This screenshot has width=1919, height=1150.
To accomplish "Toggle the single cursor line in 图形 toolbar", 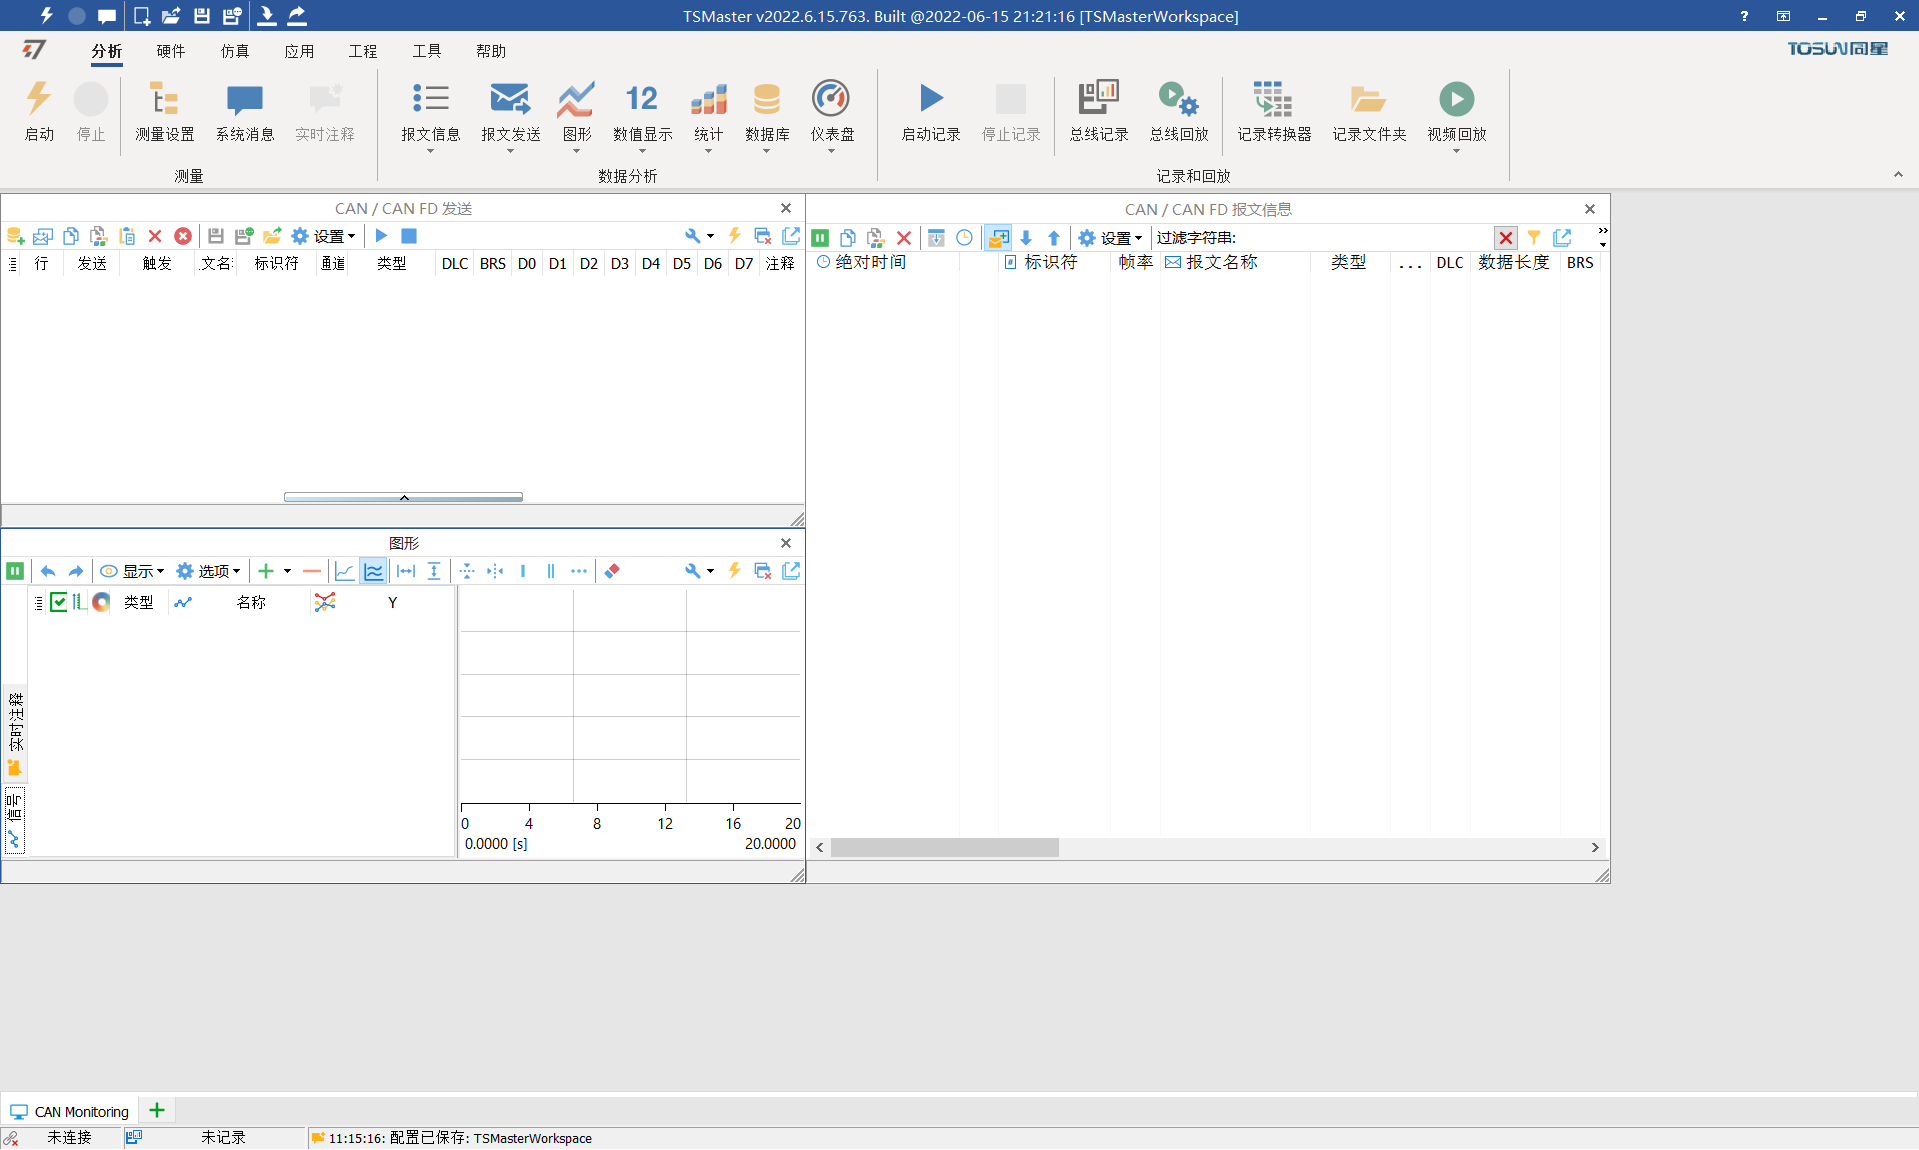I will coord(523,571).
